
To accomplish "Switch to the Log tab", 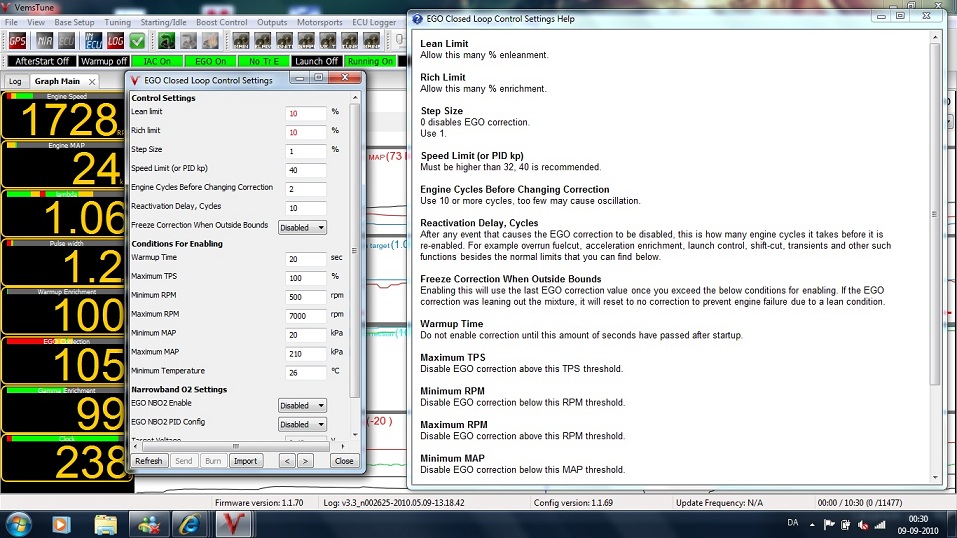I will coord(15,81).
